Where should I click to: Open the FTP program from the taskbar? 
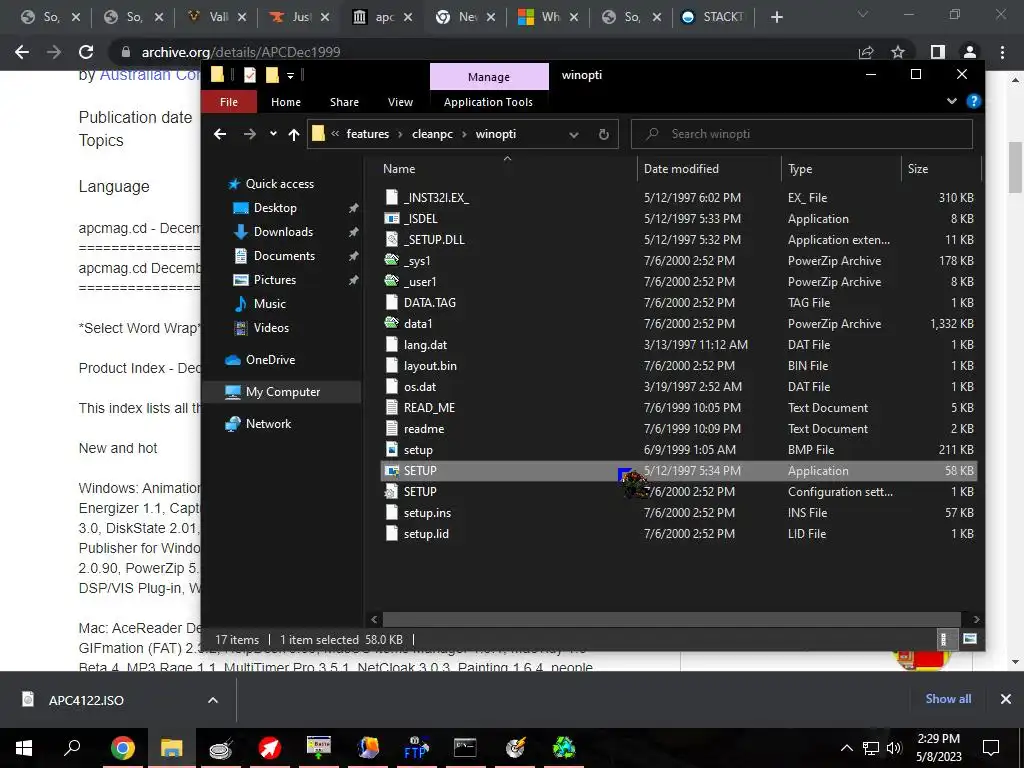pos(416,747)
